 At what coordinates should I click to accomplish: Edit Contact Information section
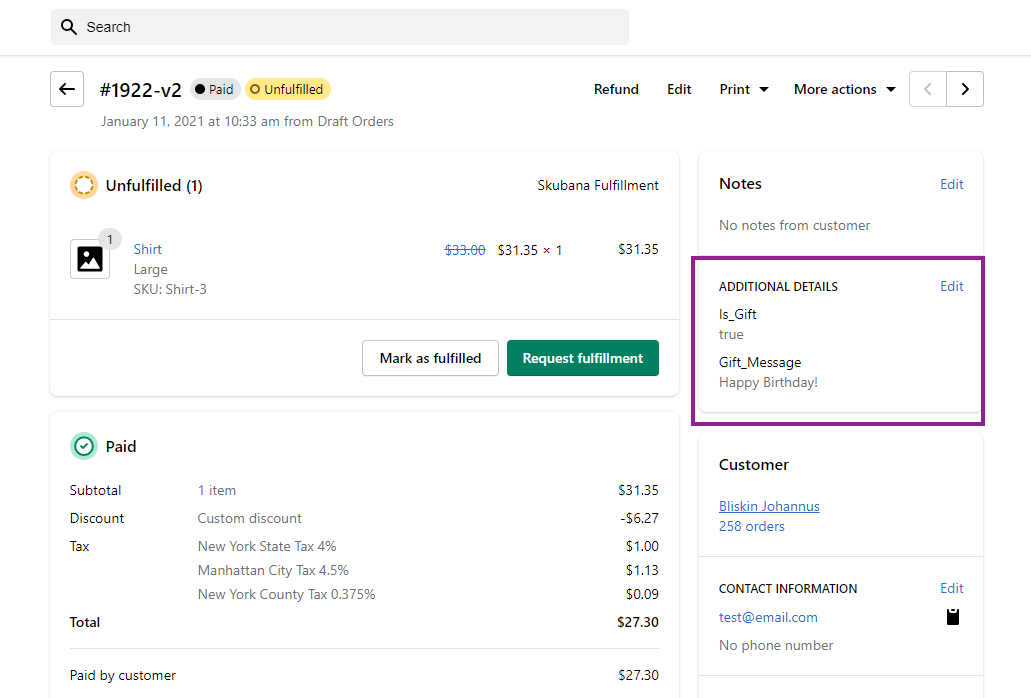pos(951,588)
